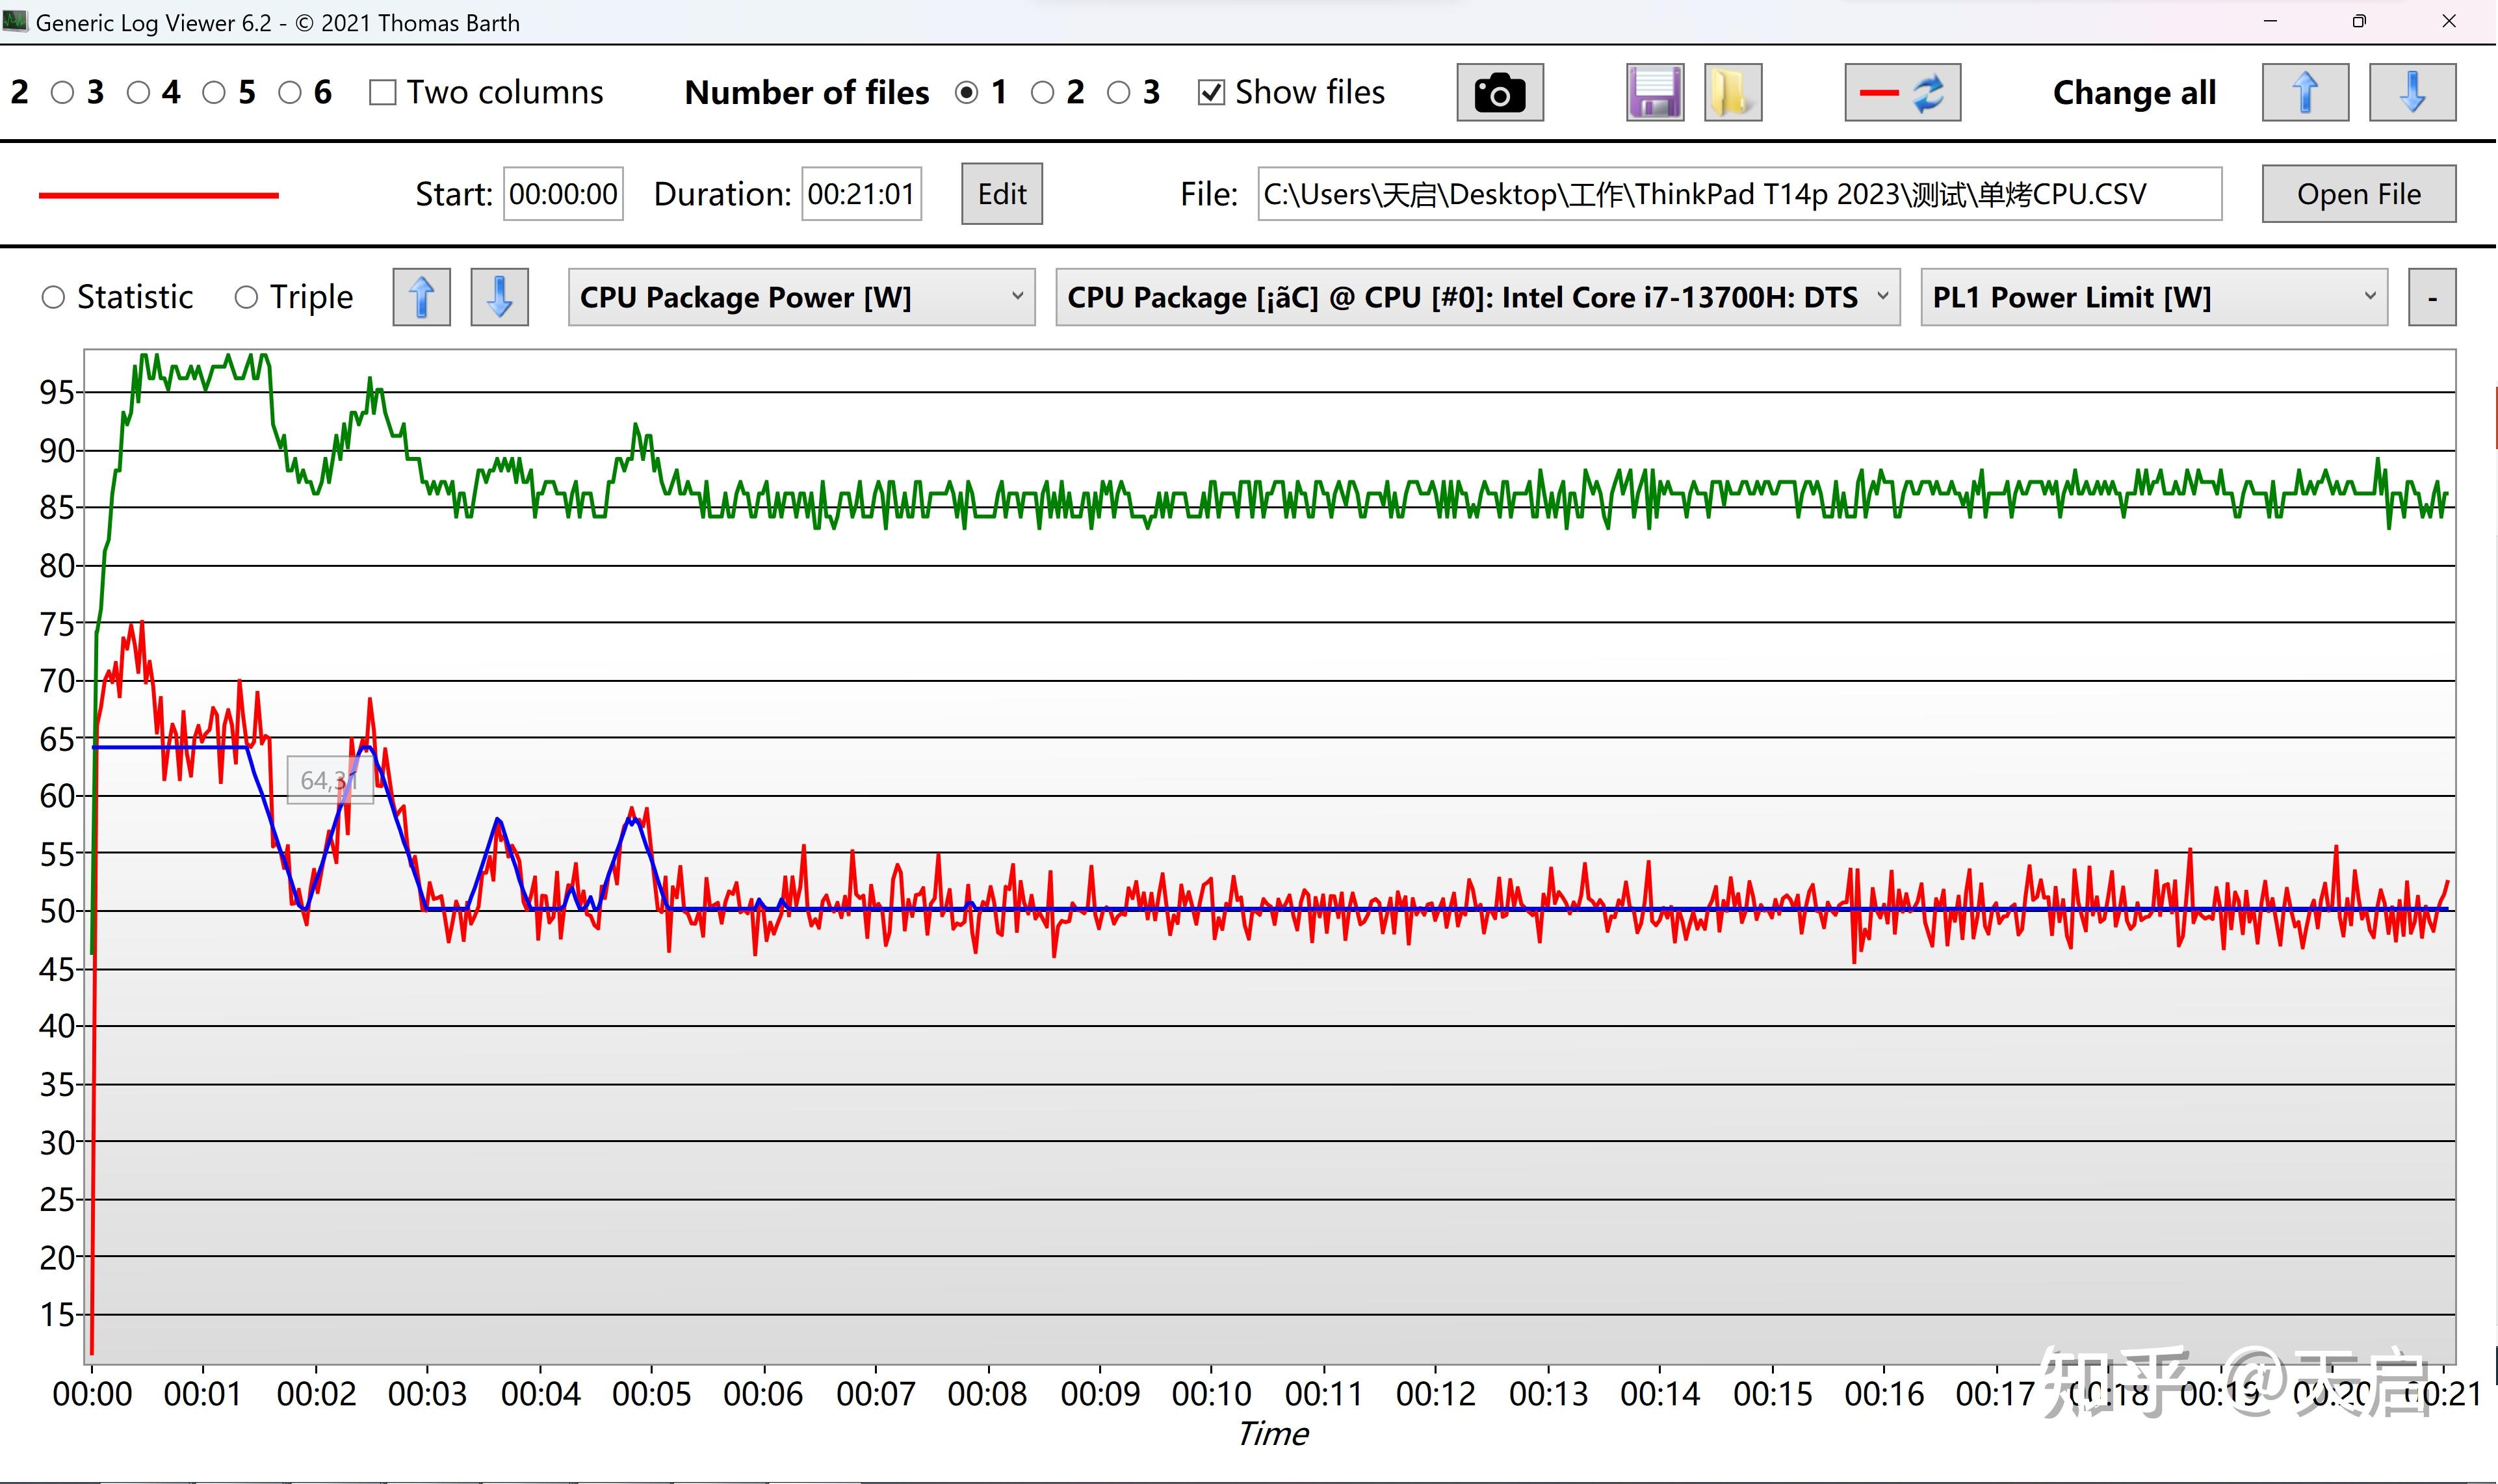Open the PL1 Power Limit dropdown
This screenshot has height=1484, width=2498.
tap(2153, 297)
